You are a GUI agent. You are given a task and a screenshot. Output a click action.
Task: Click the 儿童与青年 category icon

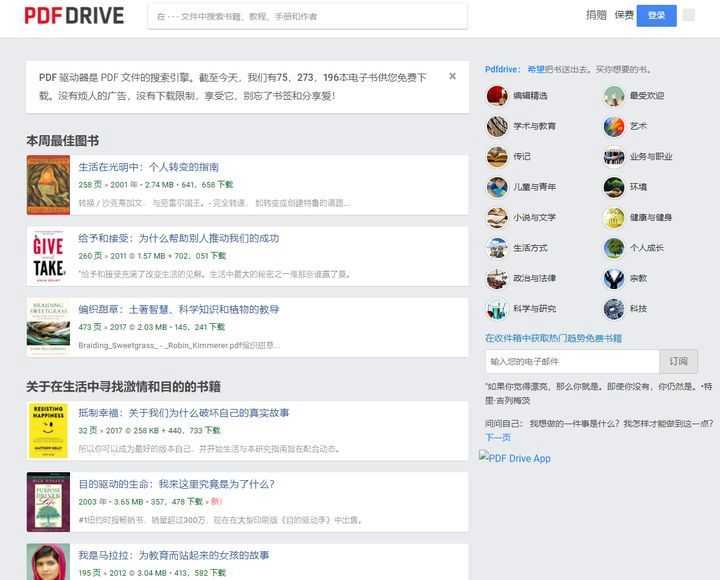point(497,187)
